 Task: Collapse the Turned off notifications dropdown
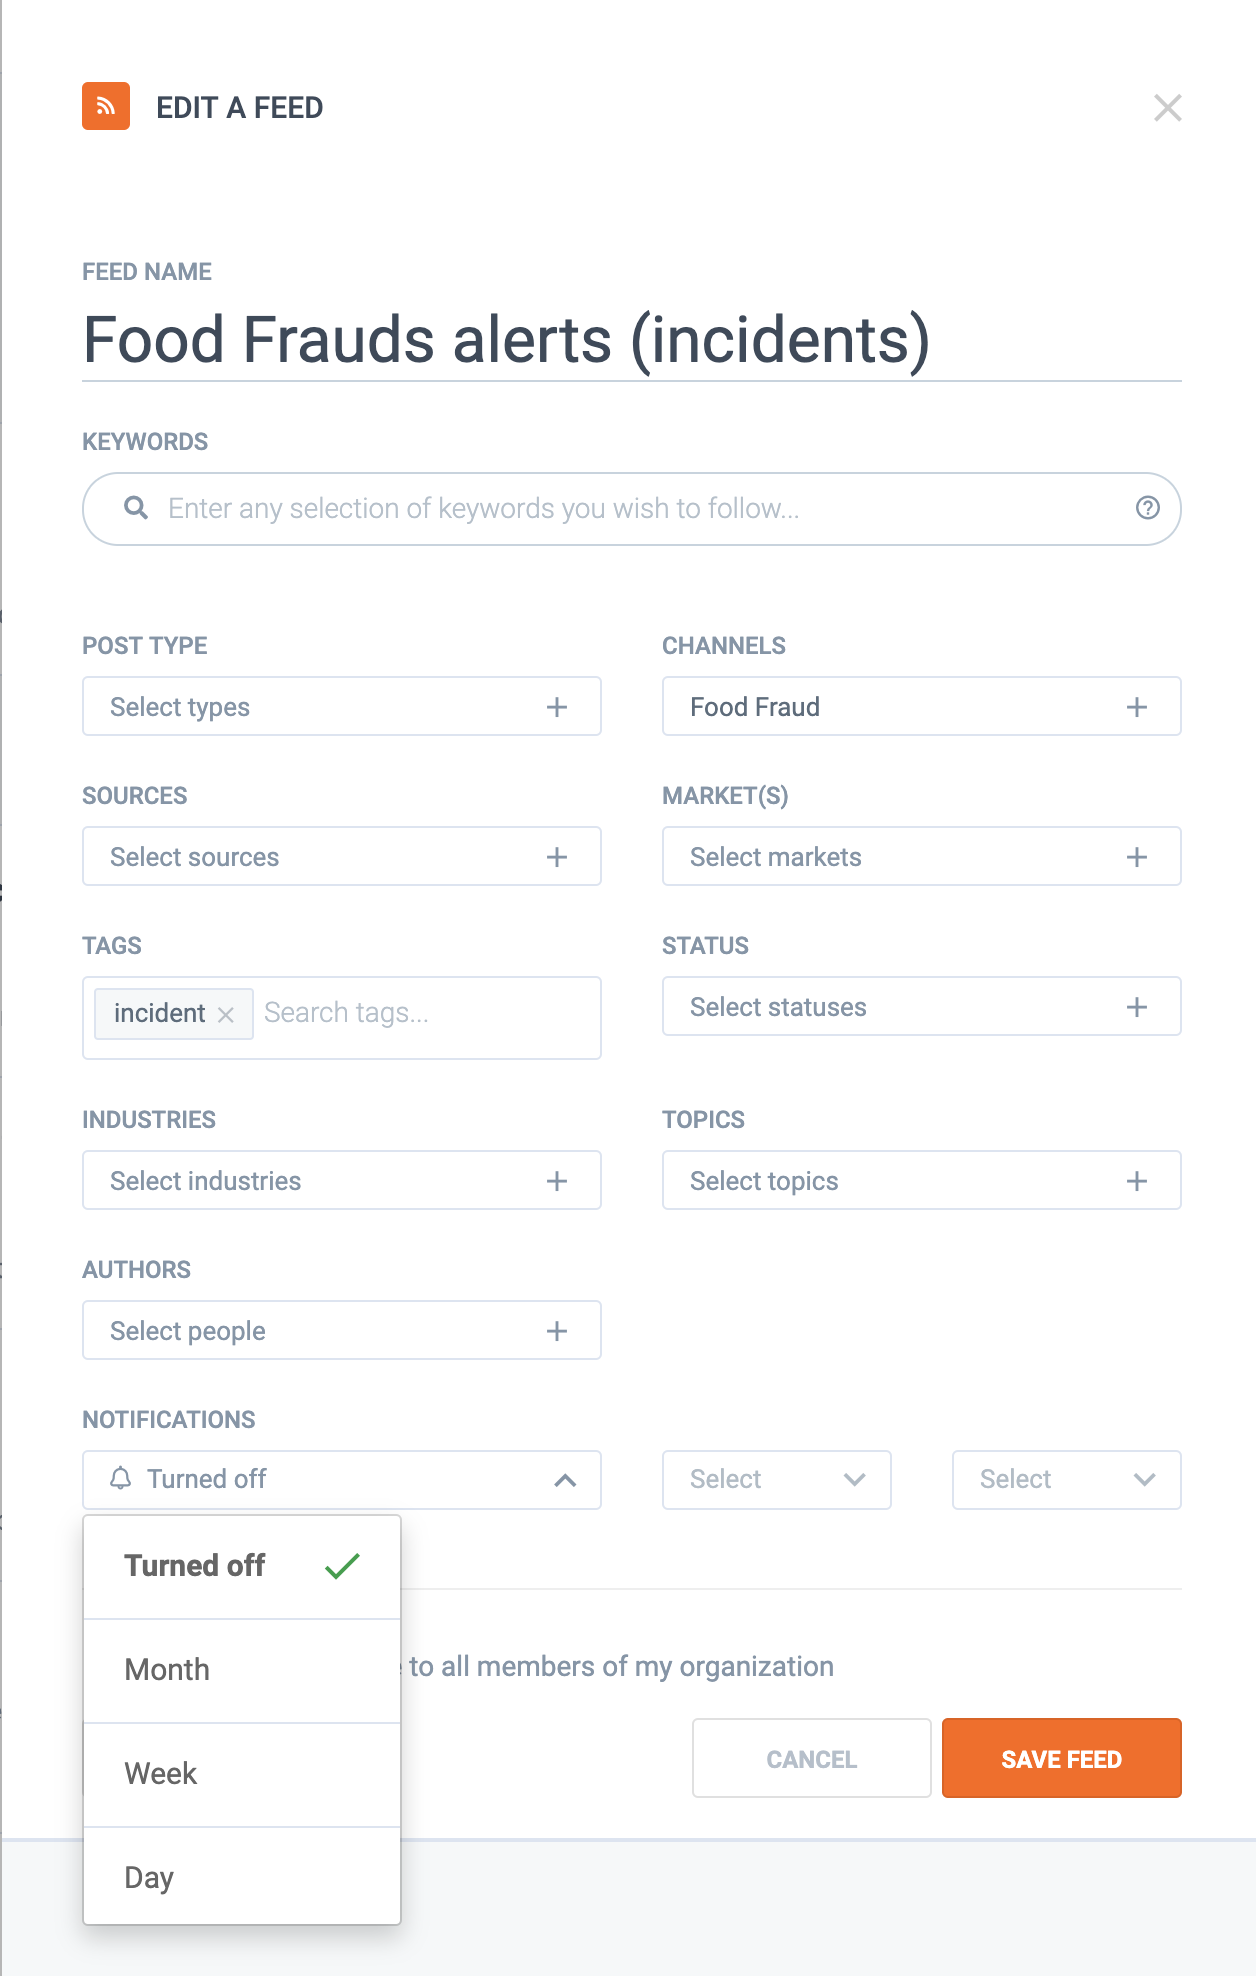(565, 1480)
